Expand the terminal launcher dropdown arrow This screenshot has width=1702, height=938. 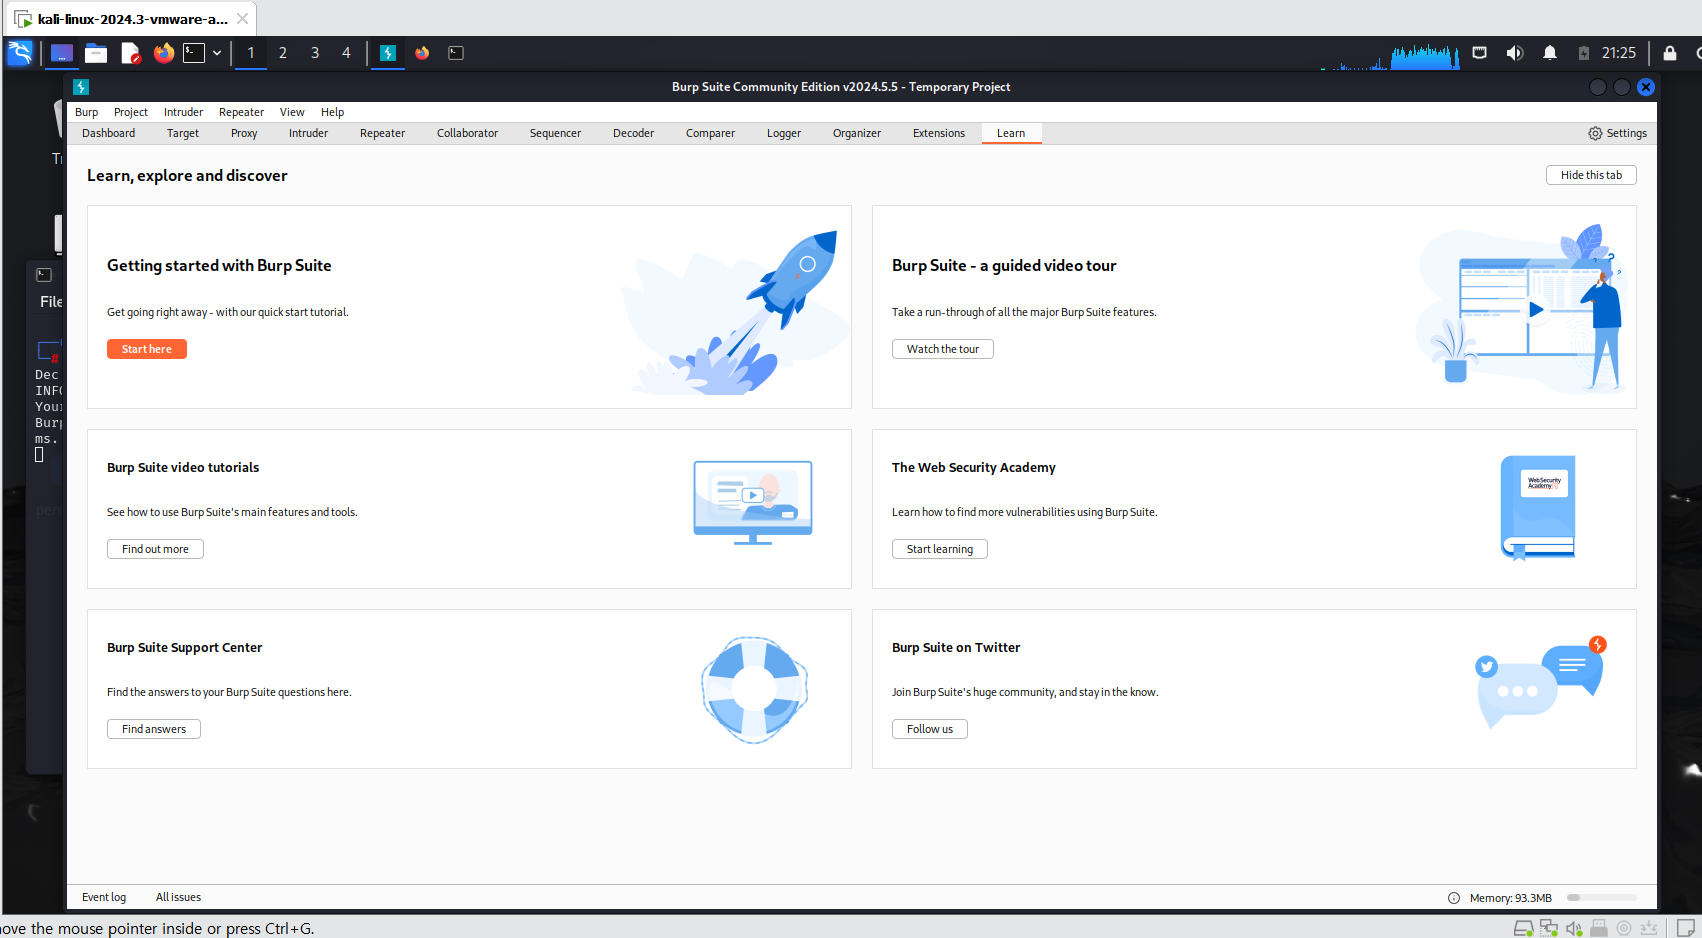pos(216,53)
